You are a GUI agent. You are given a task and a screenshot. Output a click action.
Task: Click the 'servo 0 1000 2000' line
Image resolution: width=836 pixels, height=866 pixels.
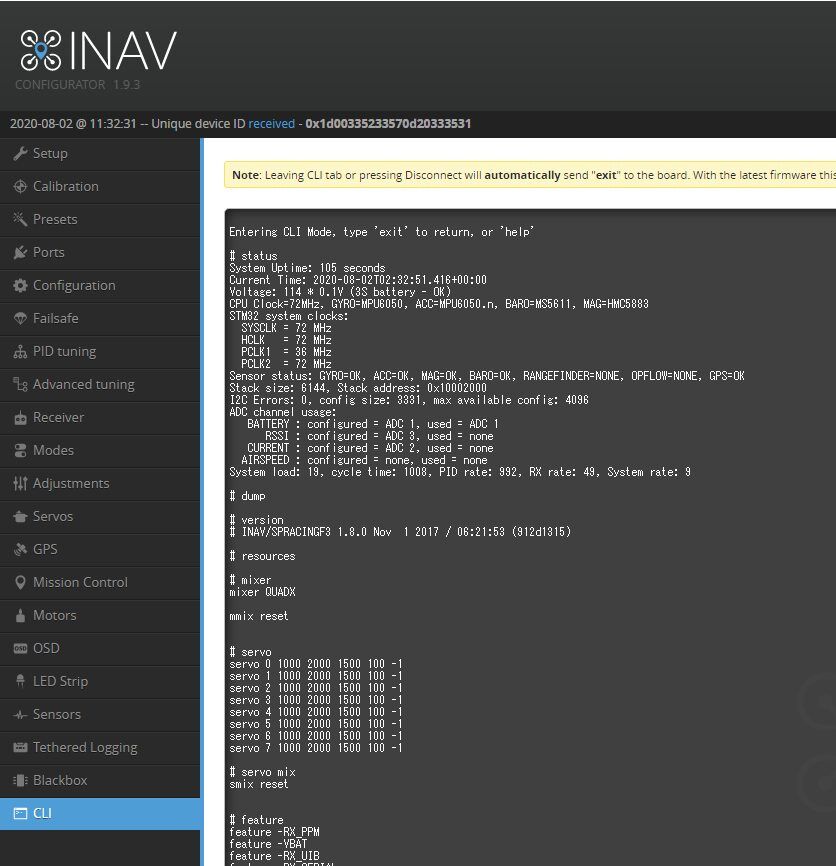pyautogui.click(x=316, y=664)
